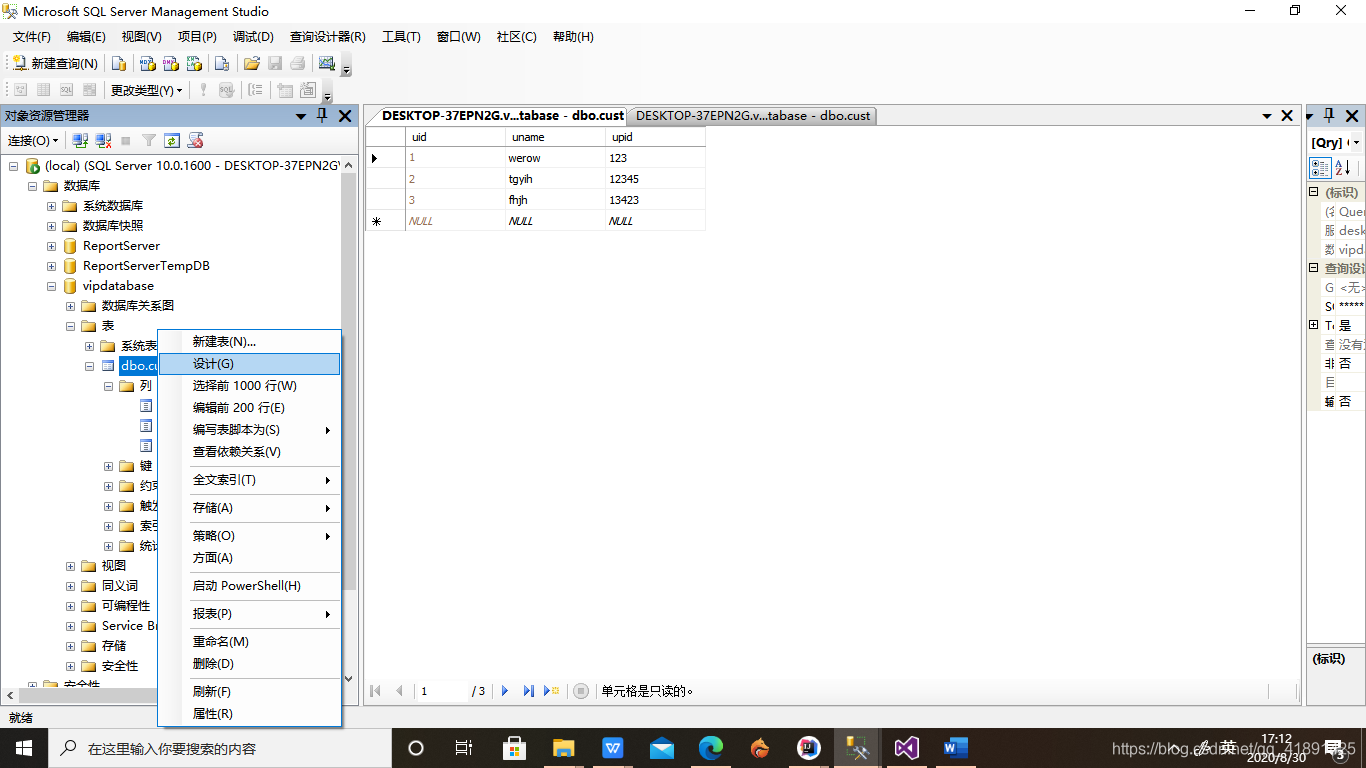The height and width of the screenshot is (768, 1366).
Task: Collapse the (标识) category in Properties panel
Action: point(1314,192)
